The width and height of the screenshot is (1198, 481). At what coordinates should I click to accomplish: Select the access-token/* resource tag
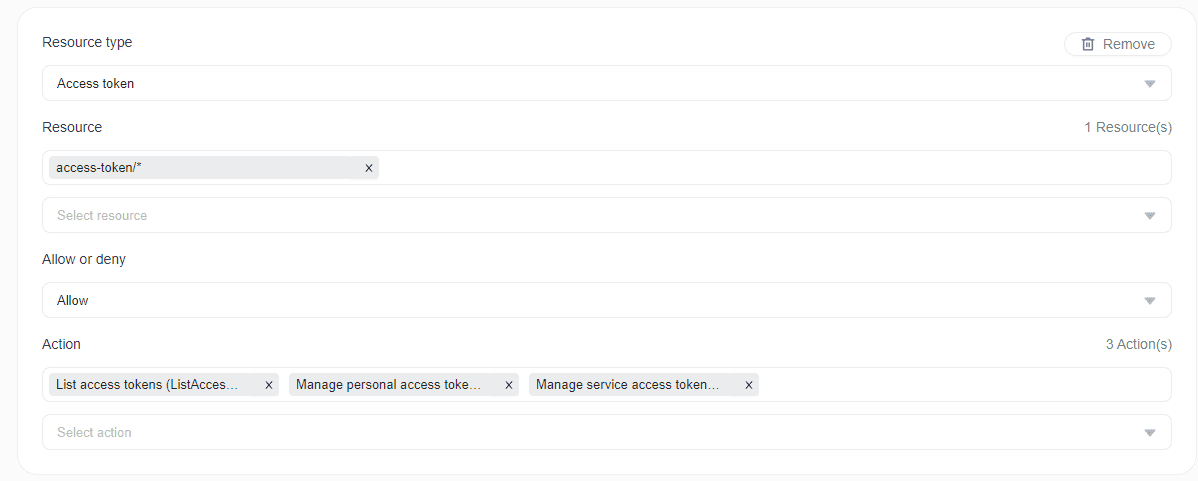click(200, 168)
